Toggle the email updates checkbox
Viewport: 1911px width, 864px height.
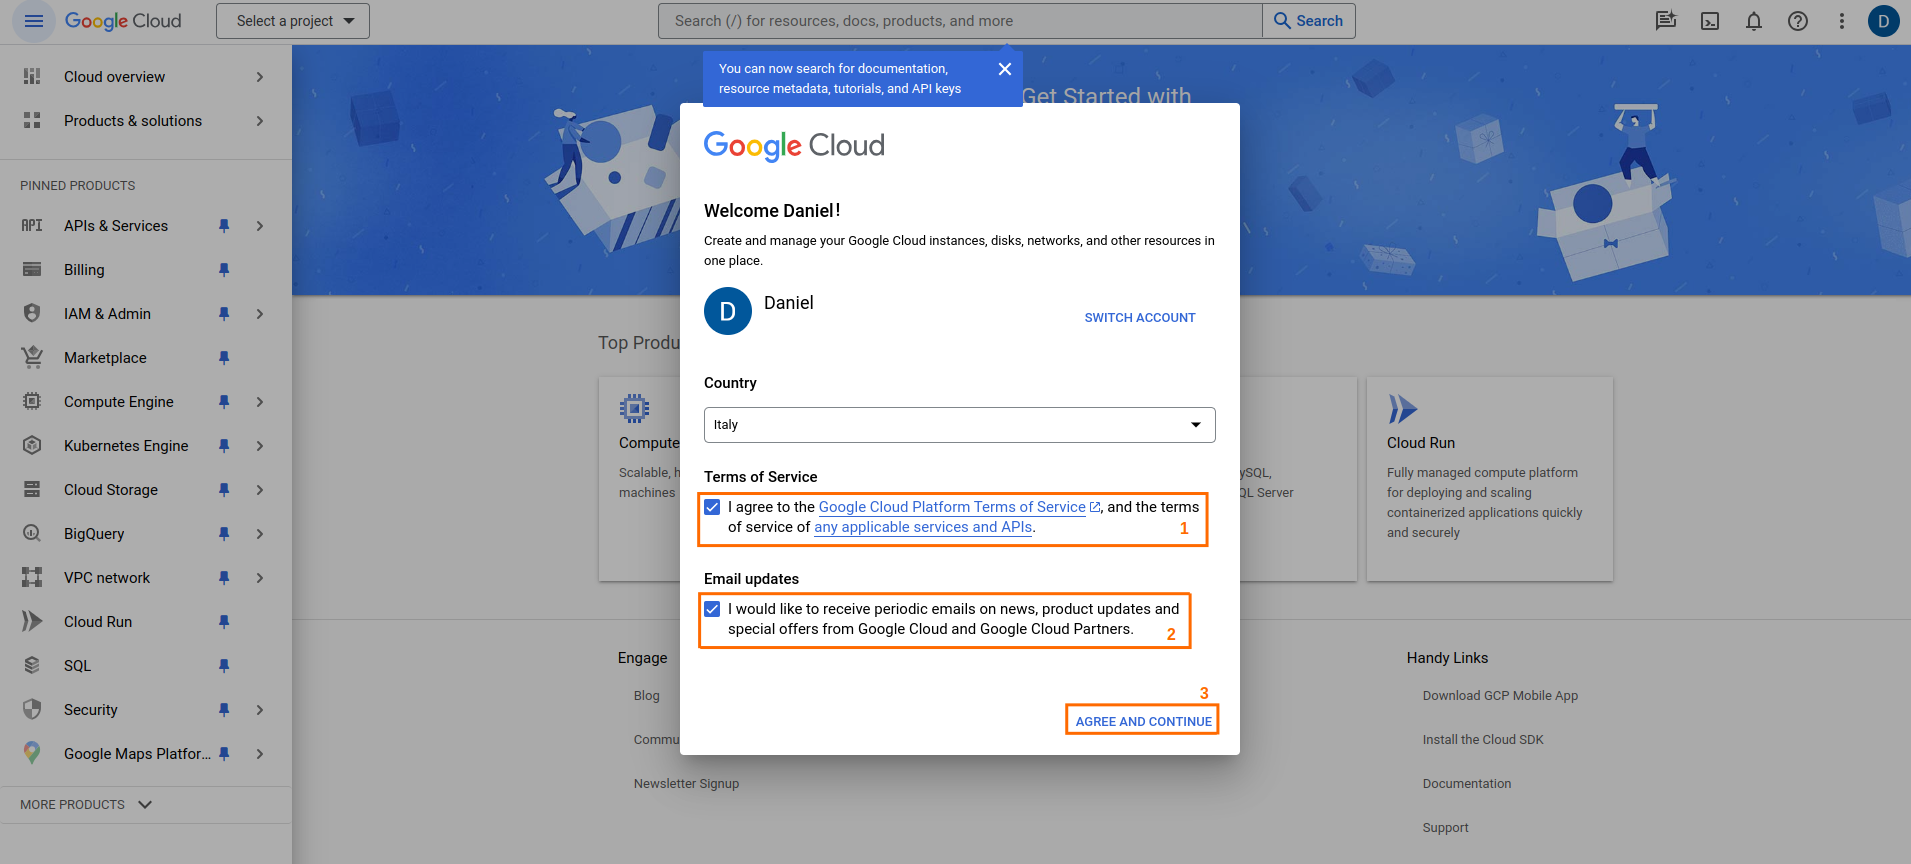coord(712,609)
